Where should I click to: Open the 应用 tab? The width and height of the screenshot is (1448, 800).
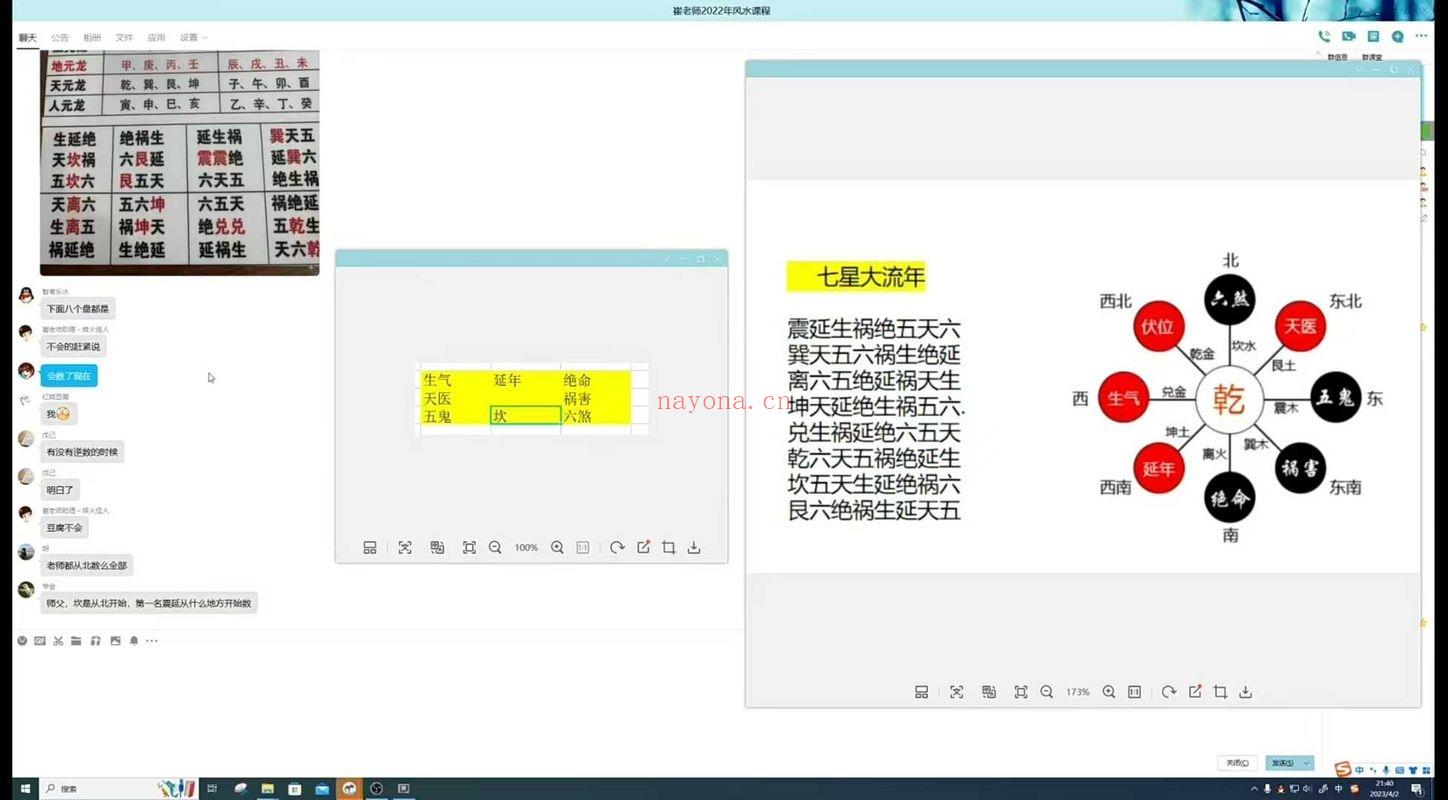156,38
